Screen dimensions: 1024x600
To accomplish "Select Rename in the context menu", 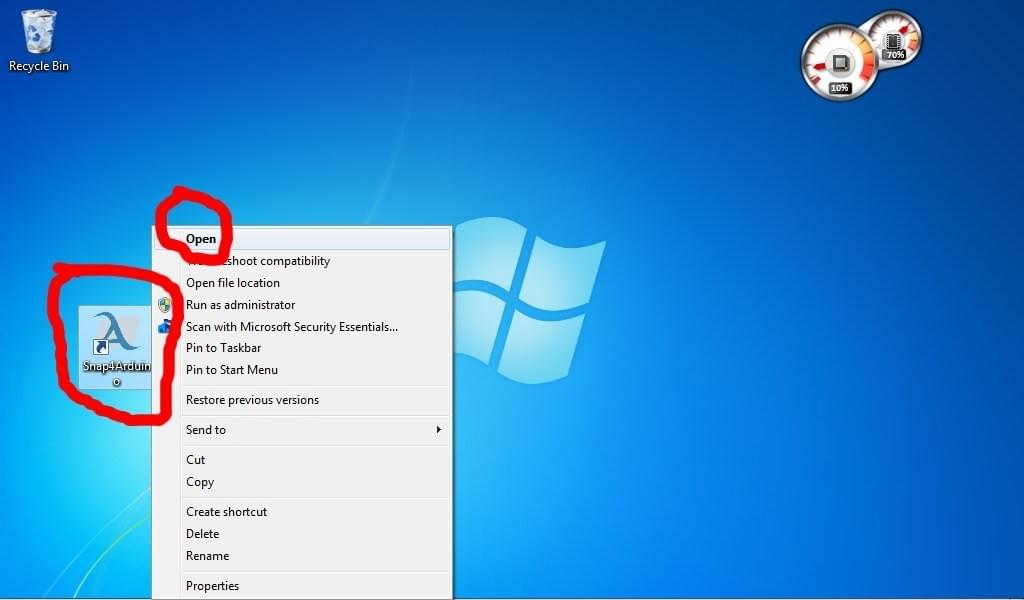I will coord(302,556).
